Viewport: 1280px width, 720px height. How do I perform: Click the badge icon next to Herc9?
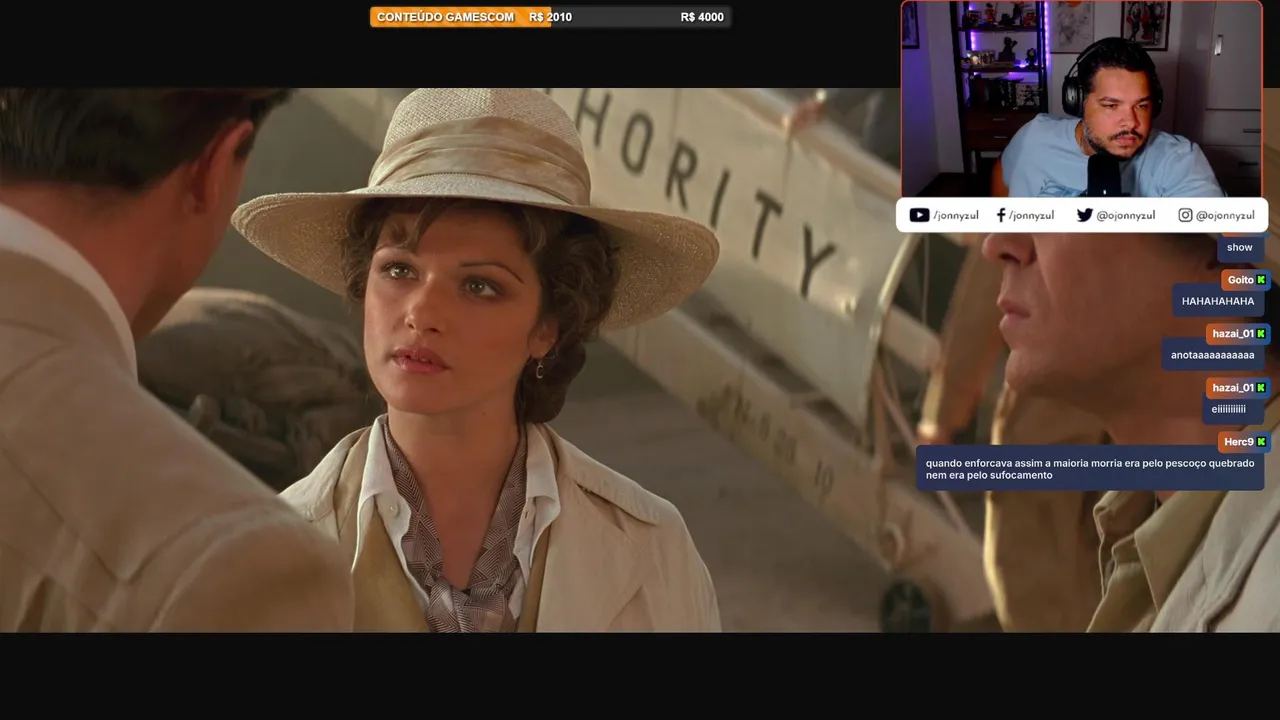click(x=1261, y=442)
